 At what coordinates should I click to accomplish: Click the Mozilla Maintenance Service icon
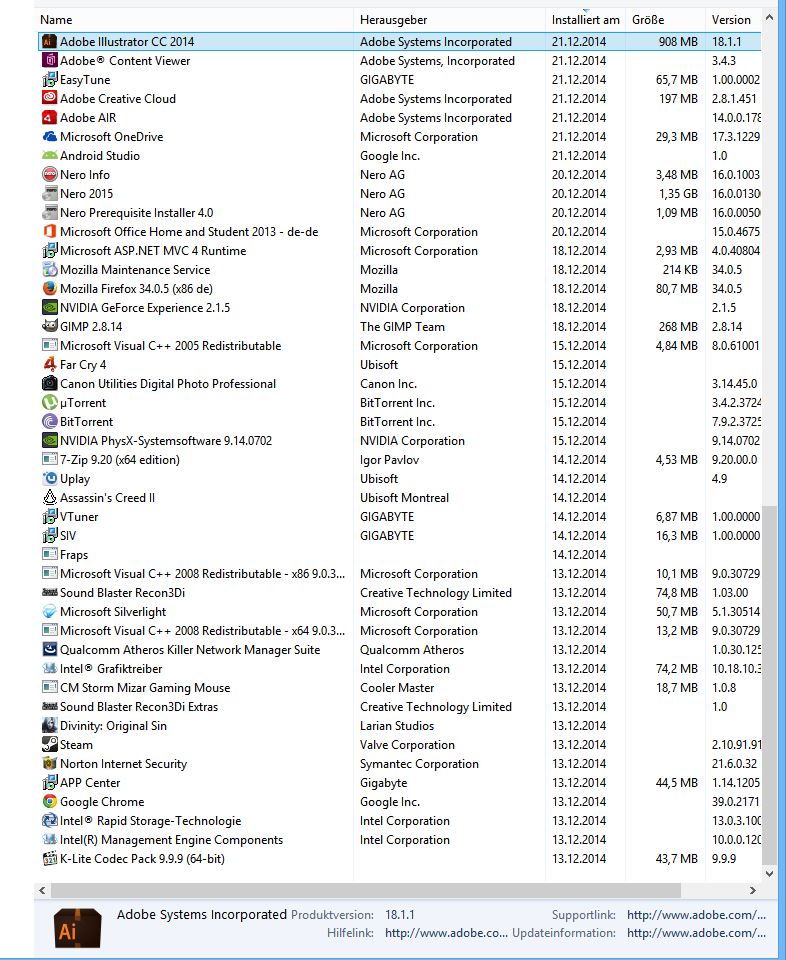(50, 269)
